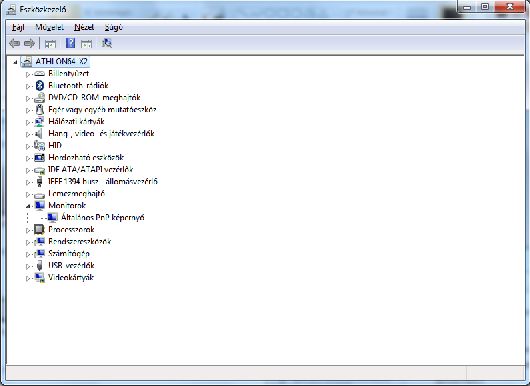
Task: Click the disk drive icon beside Lemezmeghajtó
Action: click(40, 194)
